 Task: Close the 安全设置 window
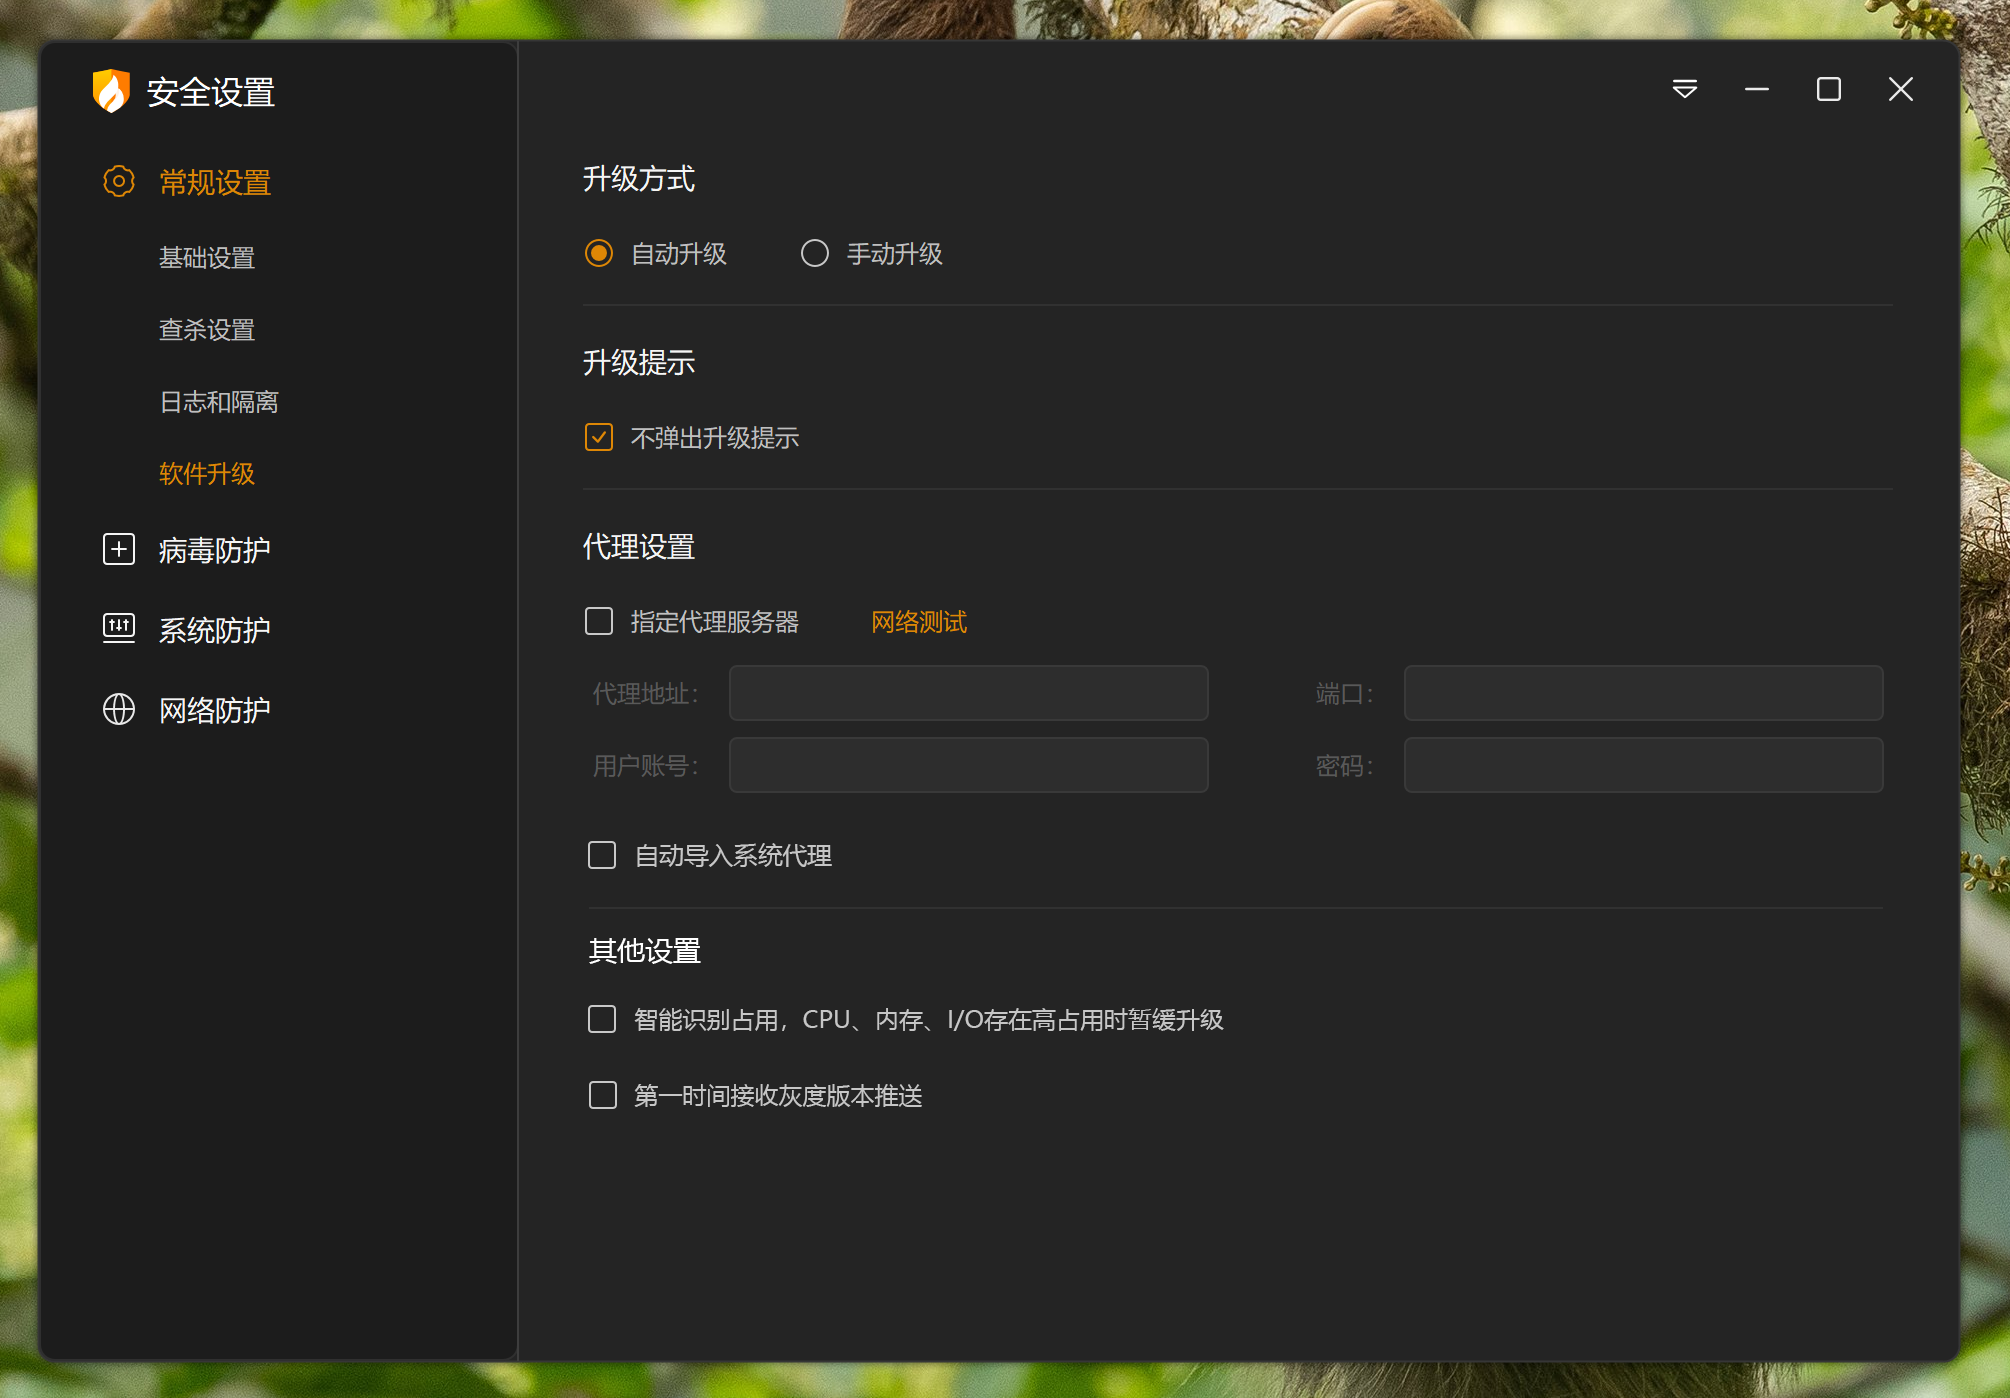point(1901,89)
